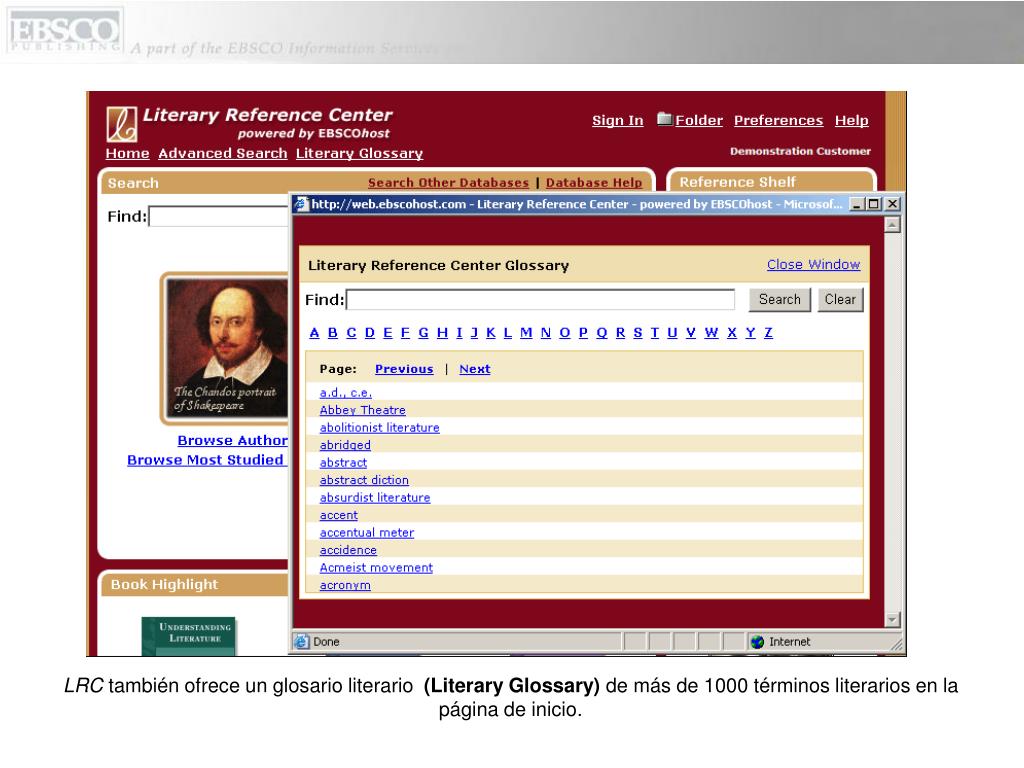Jump to glossary letter Z

coord(769,333)
